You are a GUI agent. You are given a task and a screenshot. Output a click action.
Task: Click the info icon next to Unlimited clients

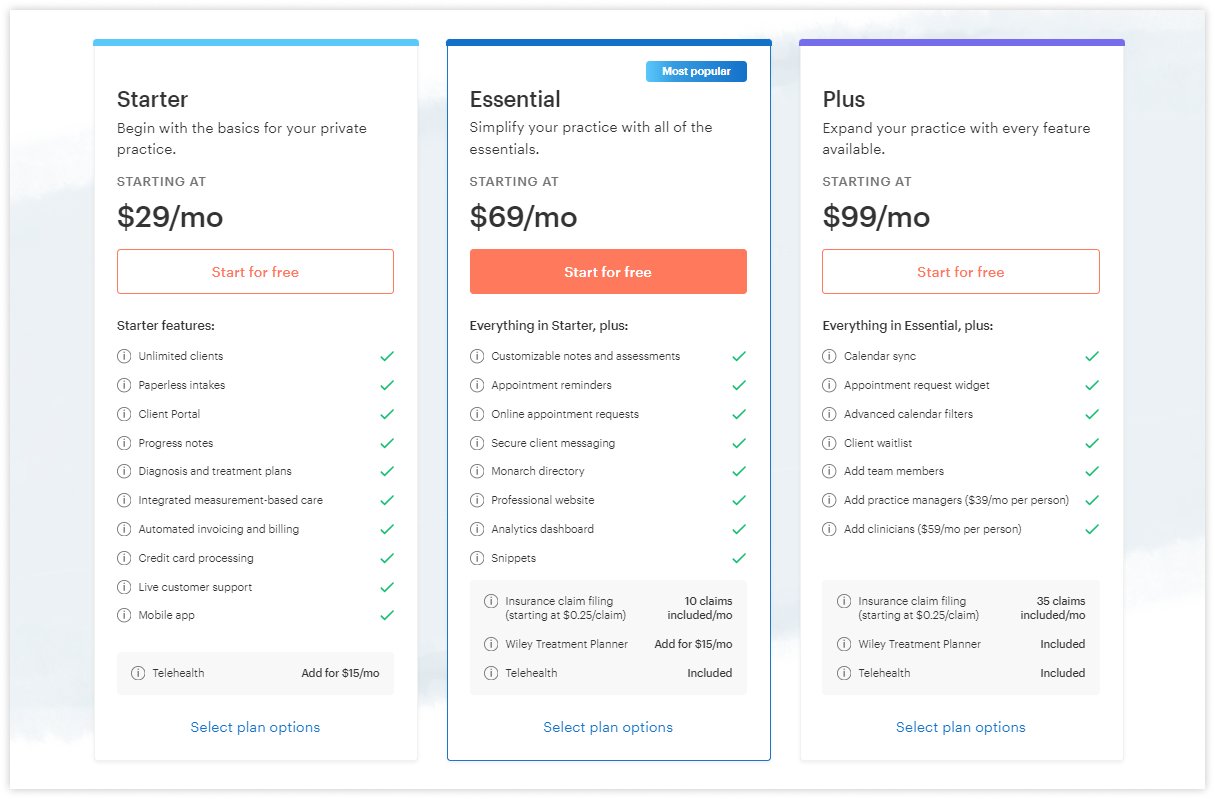tap(124, 356)
